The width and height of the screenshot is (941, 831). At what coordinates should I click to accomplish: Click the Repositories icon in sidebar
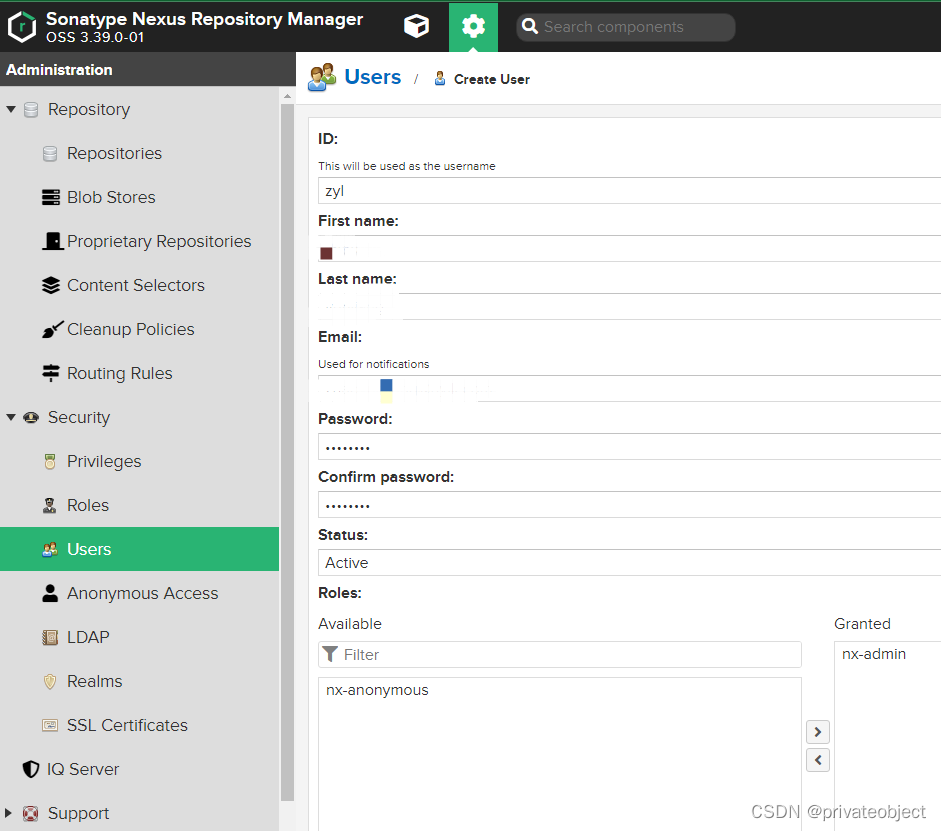(x=50, y=154)
